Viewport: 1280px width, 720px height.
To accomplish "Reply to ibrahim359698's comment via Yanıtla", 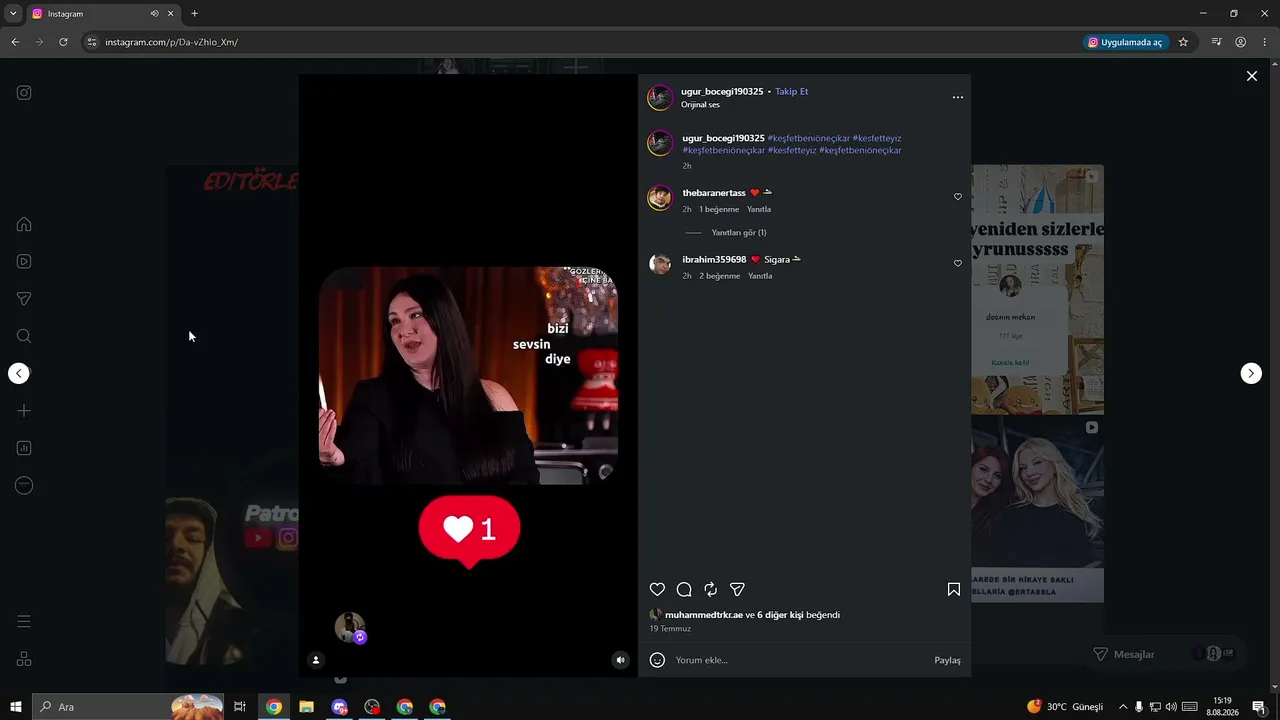I will click(x=760, y=276).
